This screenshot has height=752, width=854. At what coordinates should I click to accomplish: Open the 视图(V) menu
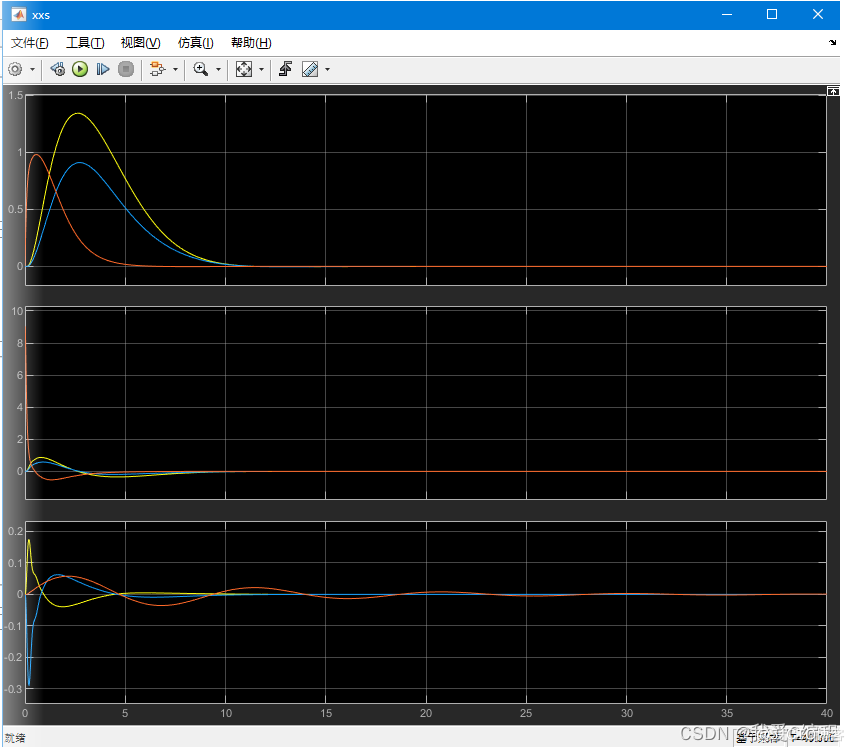tap(141, 43)
